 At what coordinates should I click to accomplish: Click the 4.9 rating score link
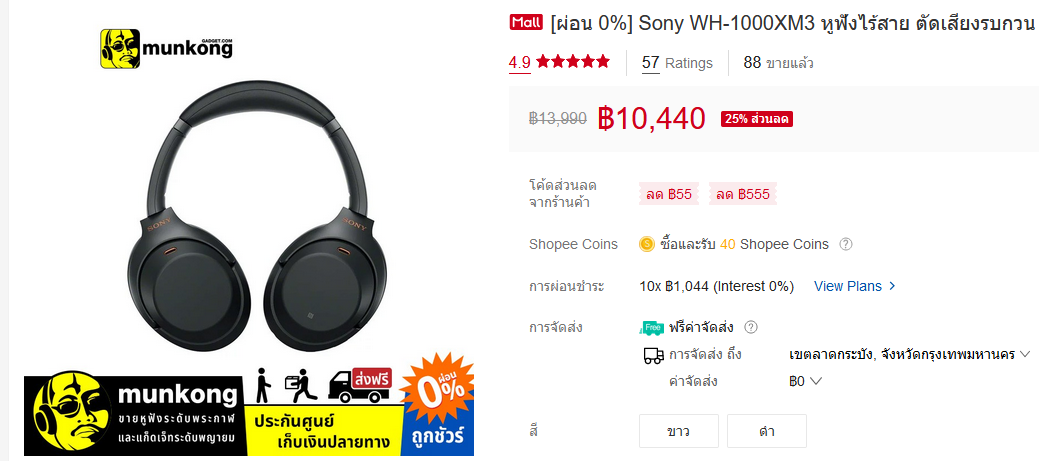point(520,63)
